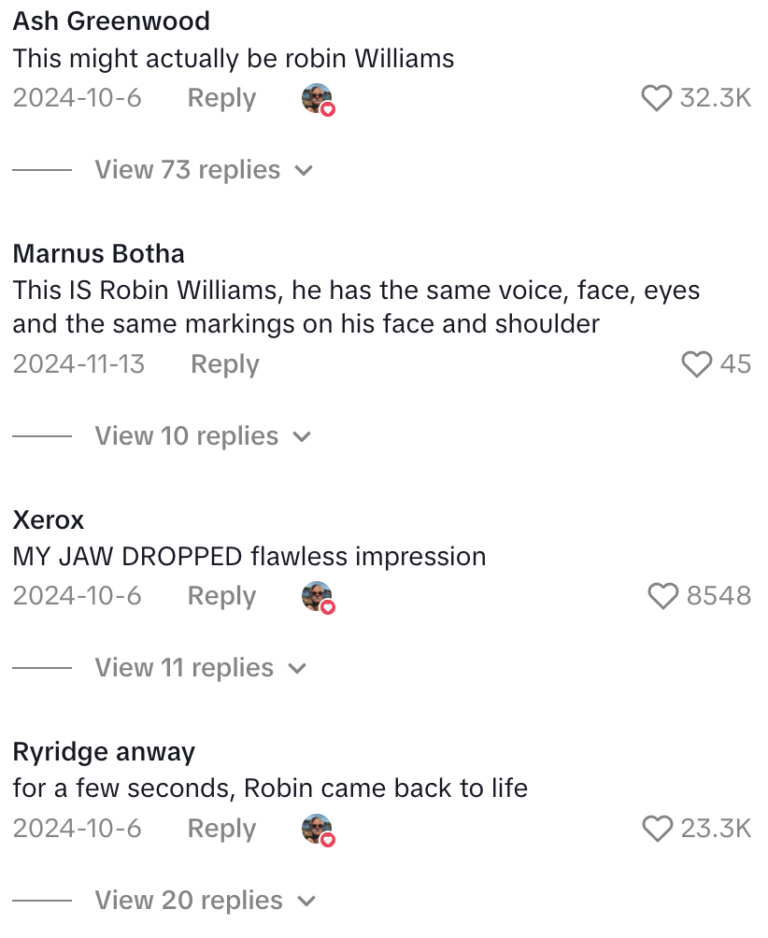The image size is (768, 938).
Task: Open Ryridge anway's profile name
Action: click(103, 752)
